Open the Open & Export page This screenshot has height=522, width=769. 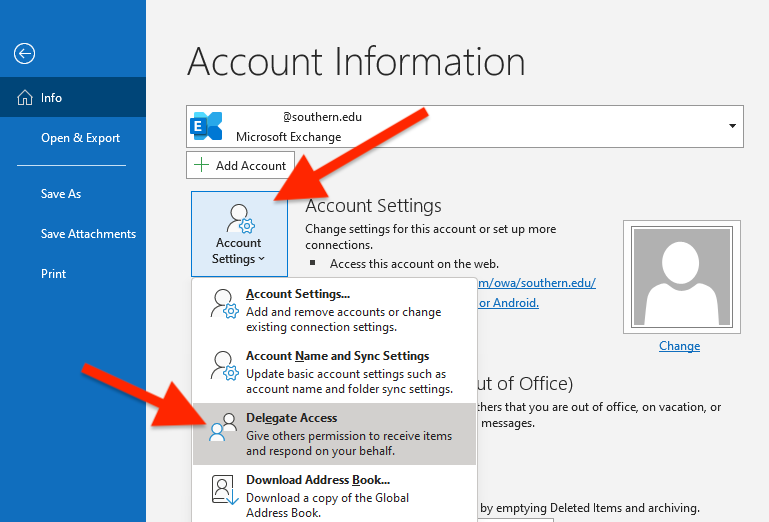click(x=80, y=138)
